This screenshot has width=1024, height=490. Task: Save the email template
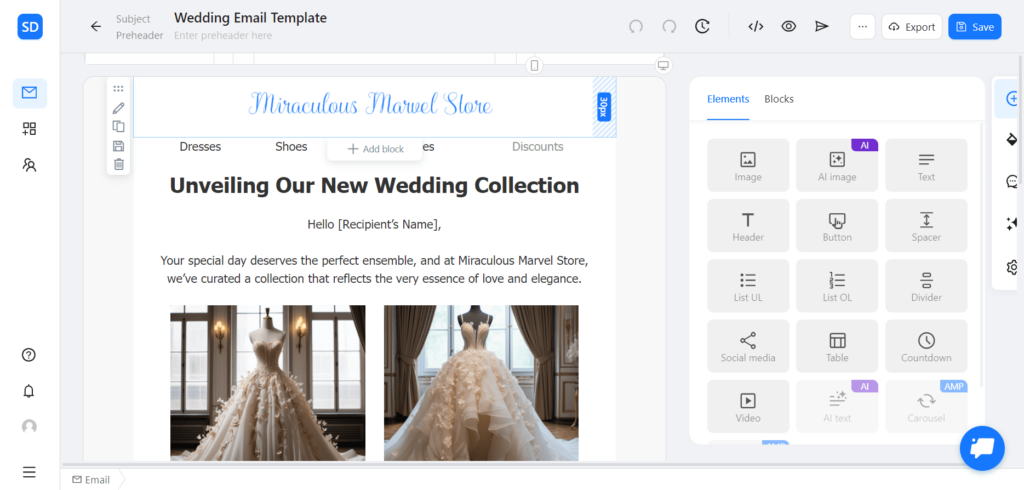[974, 27]
